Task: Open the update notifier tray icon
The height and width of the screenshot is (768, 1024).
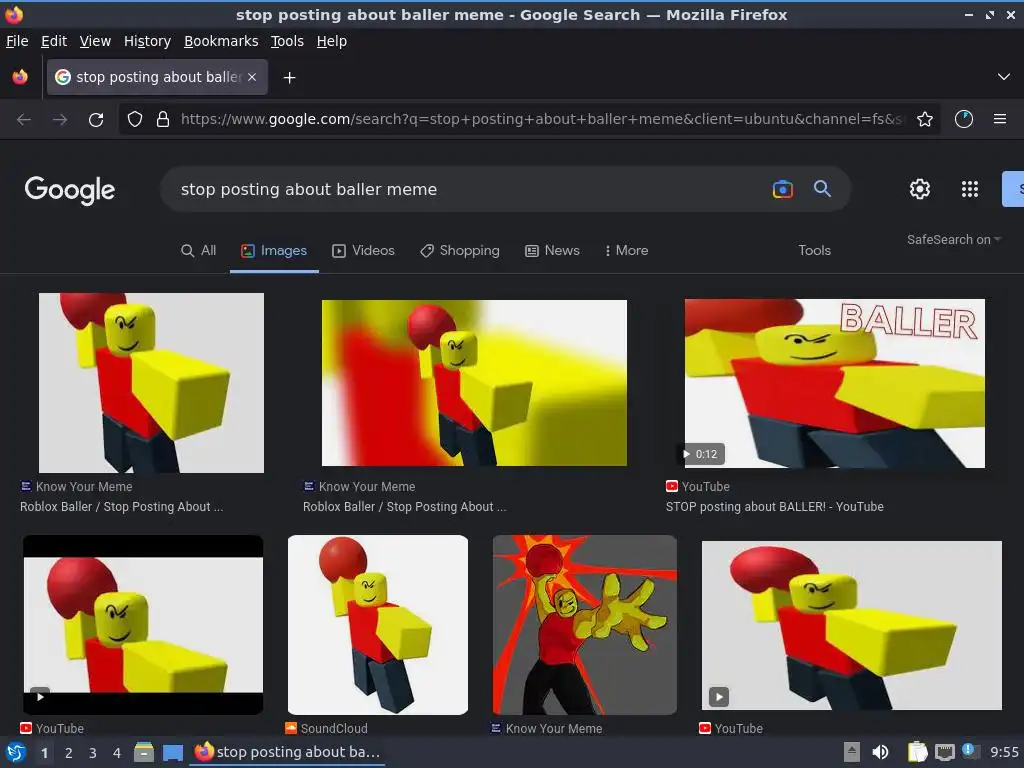Action: coord(970,752)
